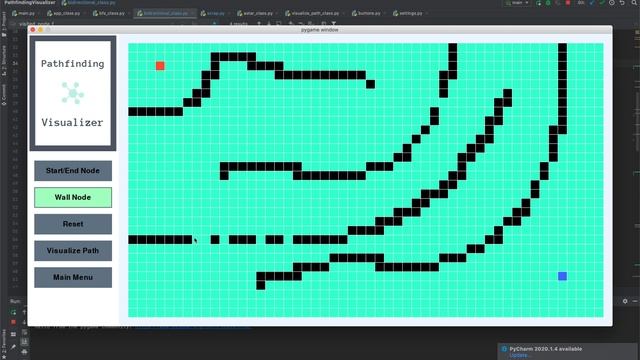Select bidirectional_class.py tab in PyCharm
Viewport: 640px width, 360px height.
165,13
